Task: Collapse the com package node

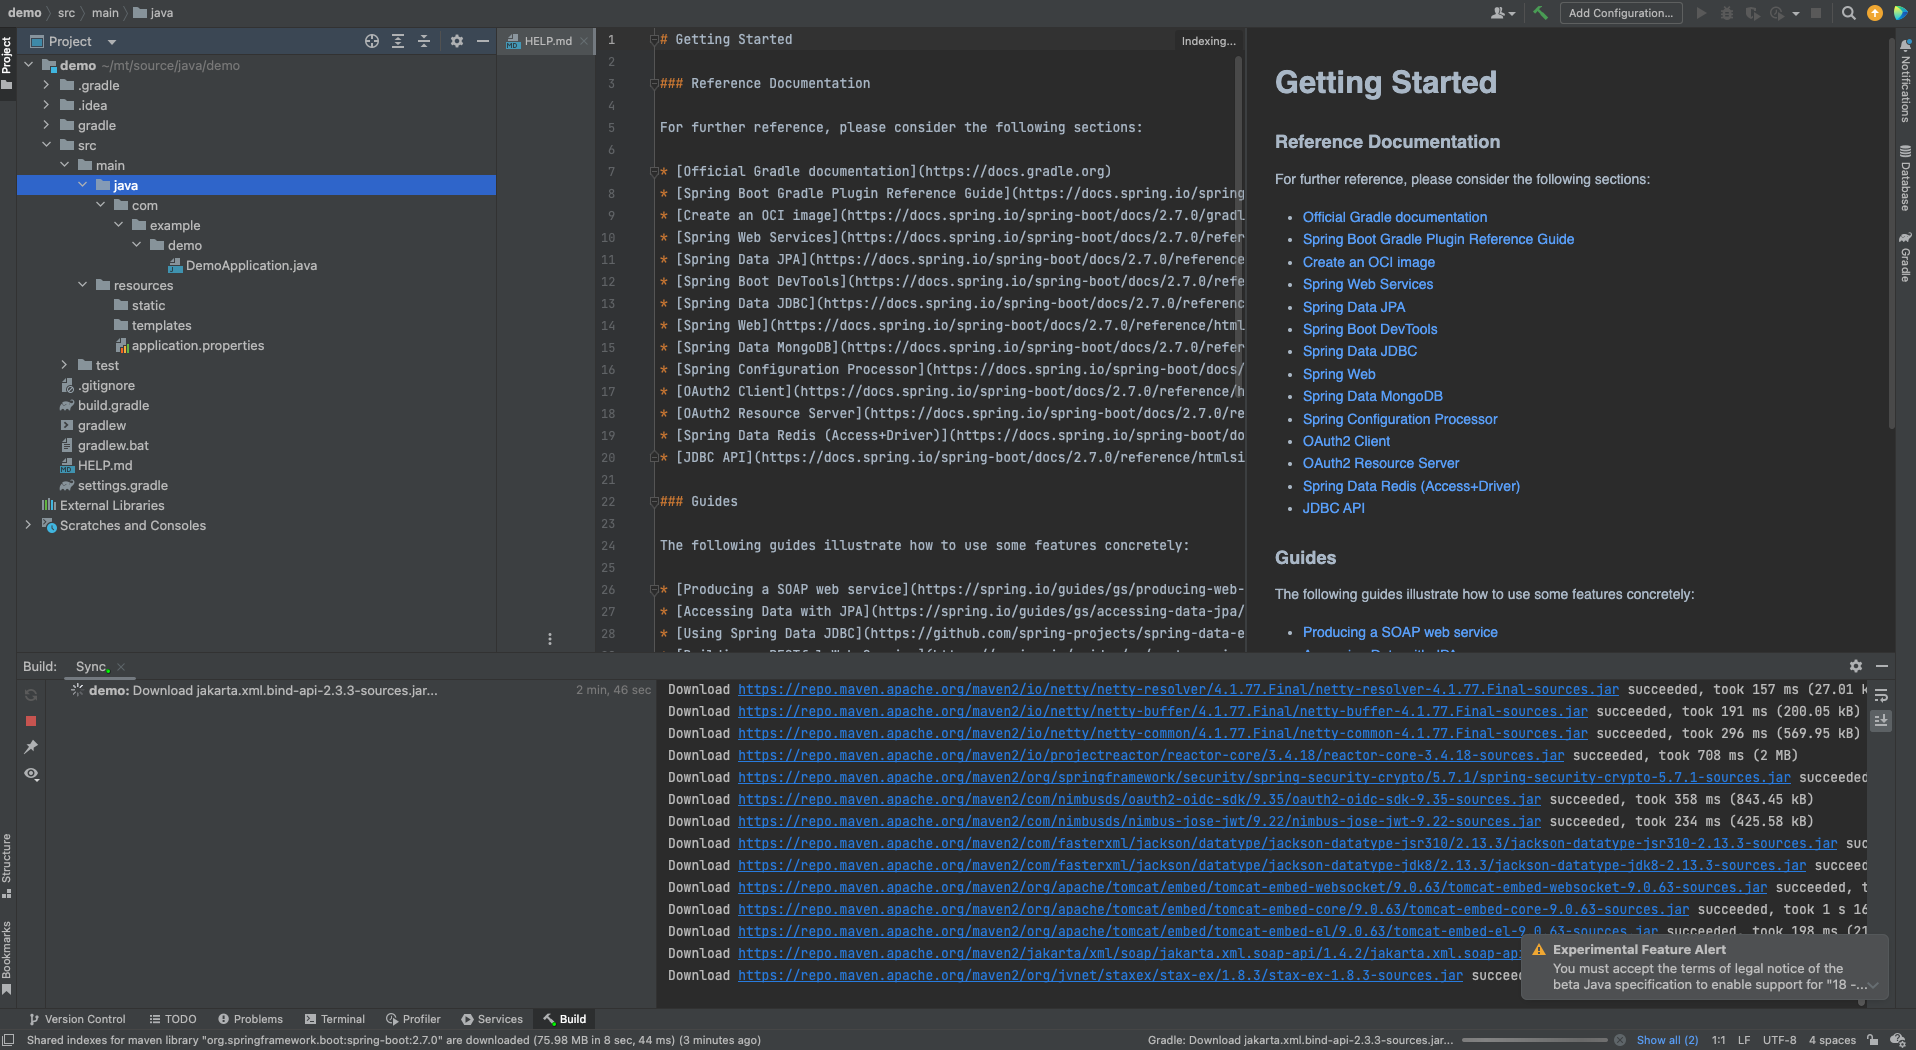Action: pos(100,205)
